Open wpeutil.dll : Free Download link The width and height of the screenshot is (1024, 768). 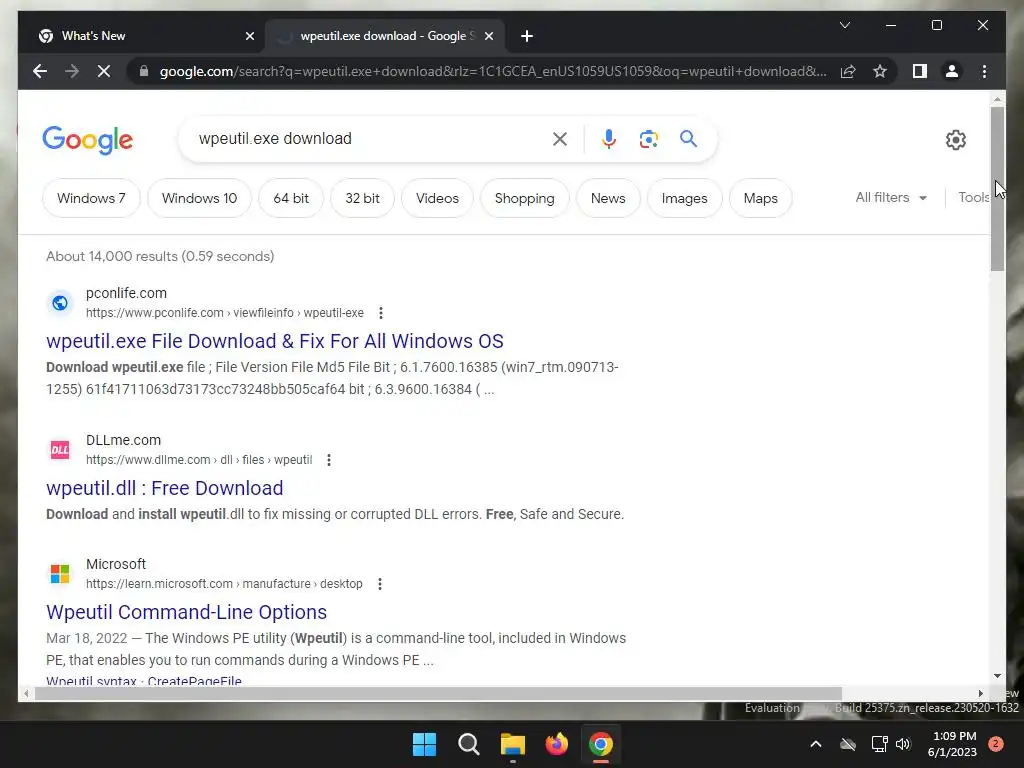165,488
